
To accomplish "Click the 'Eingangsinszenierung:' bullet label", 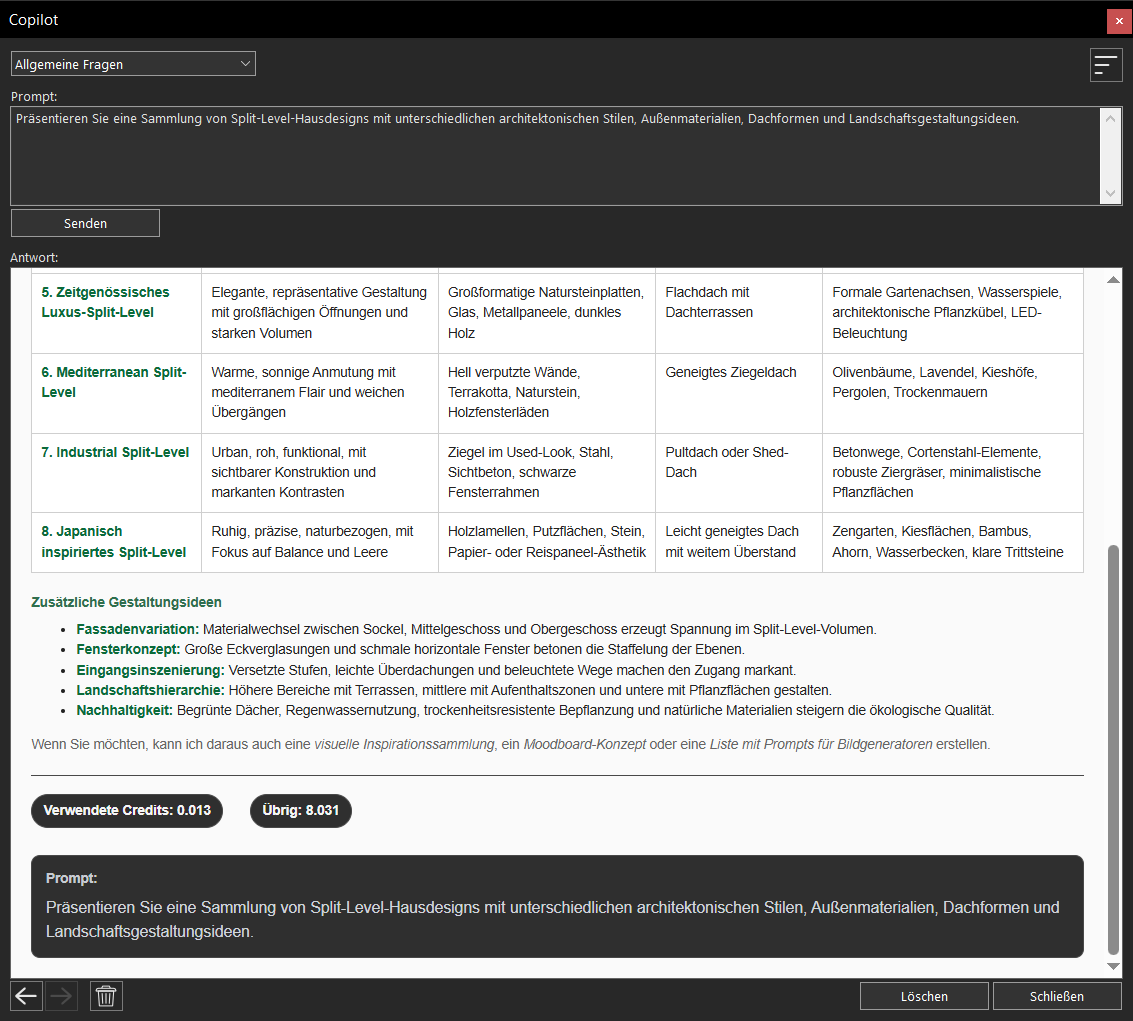I will (x=150, y=671).
